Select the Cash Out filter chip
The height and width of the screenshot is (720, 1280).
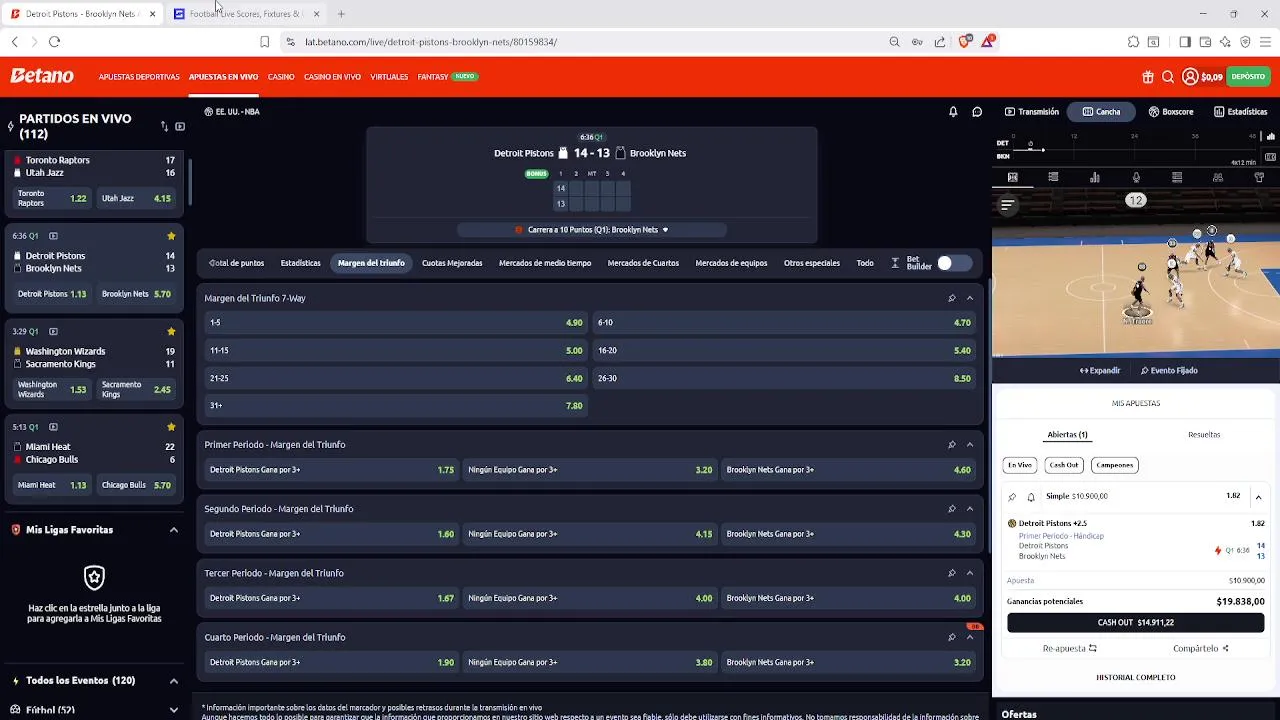pyautogui.click(x=1064, y=465)
